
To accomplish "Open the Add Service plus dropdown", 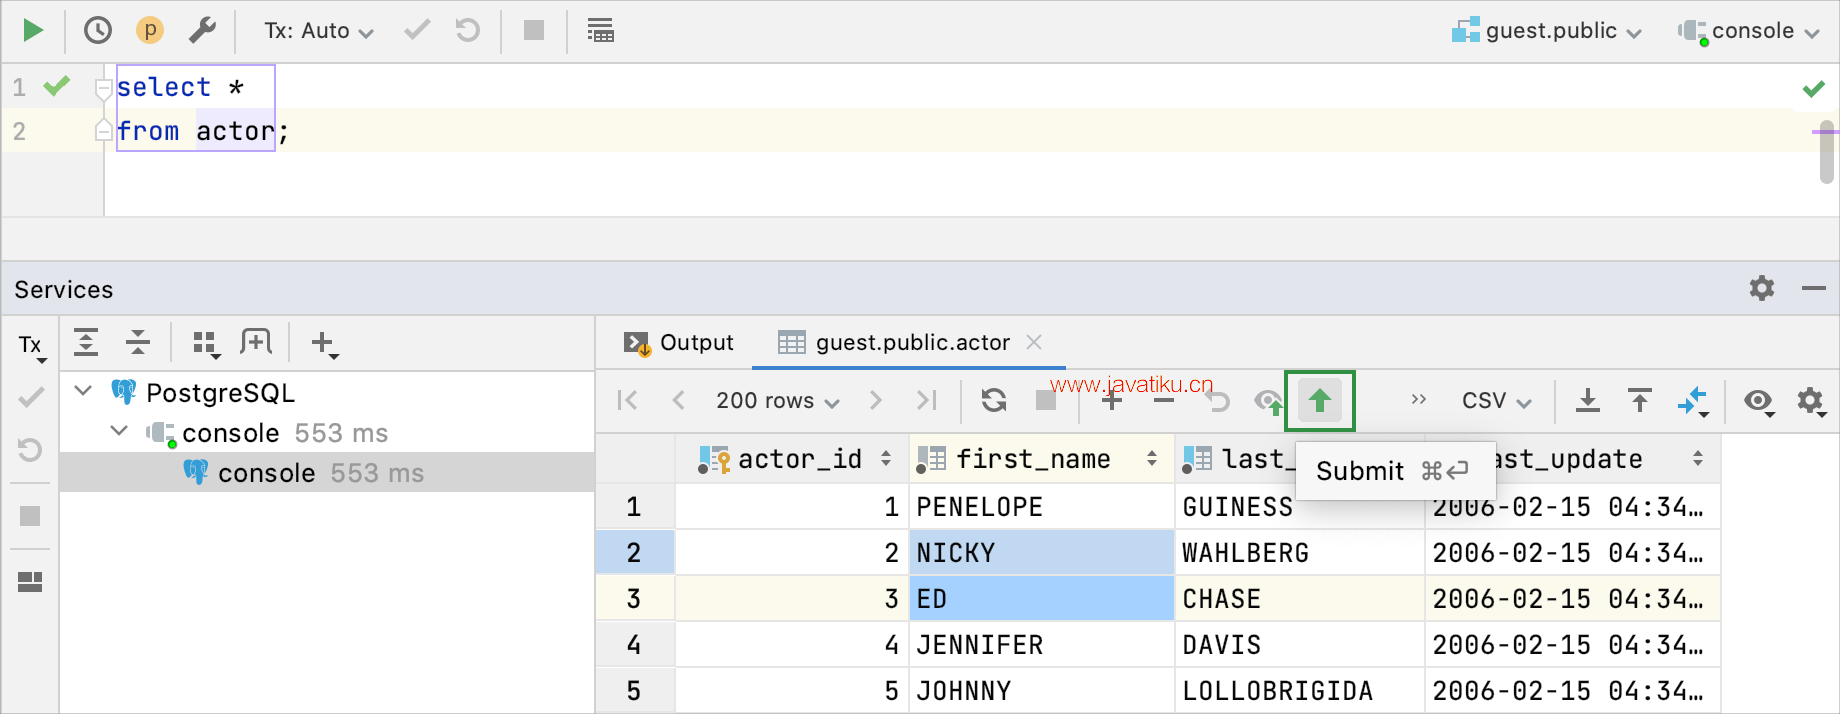I will click(325, 345).
